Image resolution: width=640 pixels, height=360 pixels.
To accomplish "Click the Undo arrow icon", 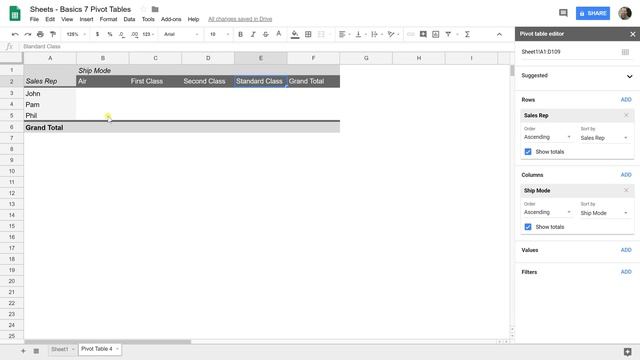I will (x=15, y=34).
